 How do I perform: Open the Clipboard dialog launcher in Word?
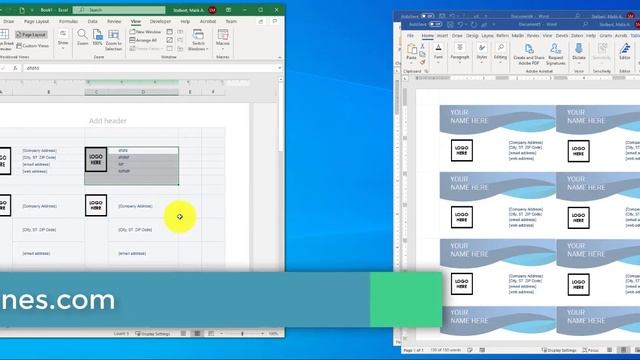coord(427,71)
